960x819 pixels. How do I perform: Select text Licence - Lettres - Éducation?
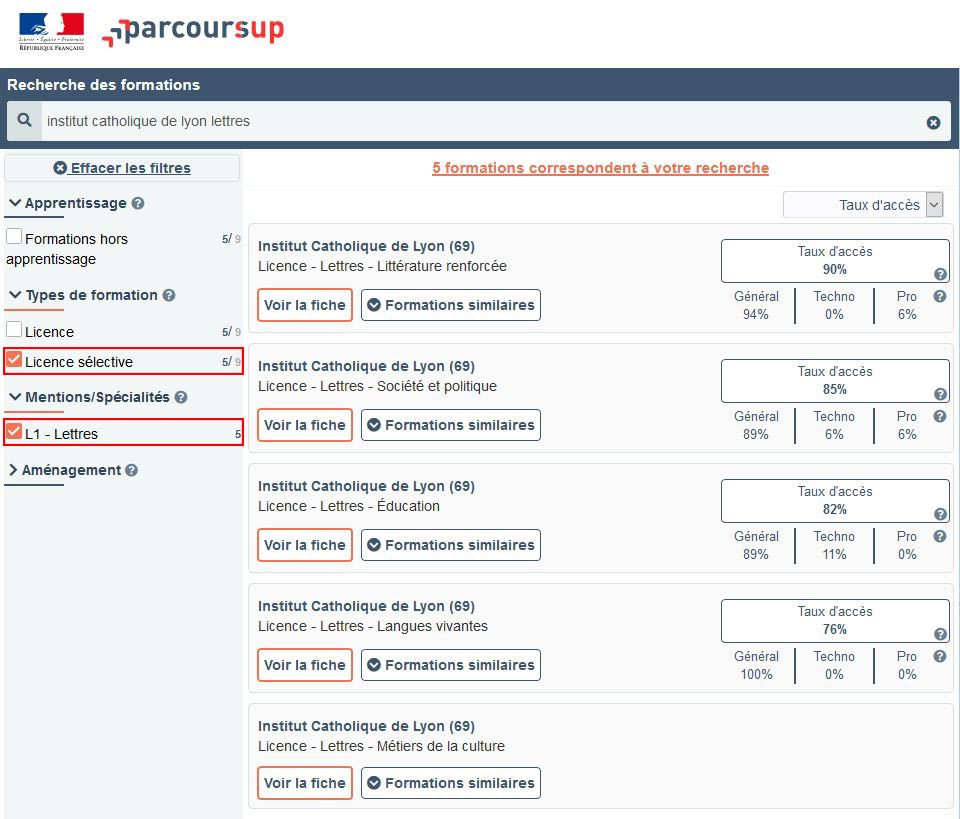point(348,506)
